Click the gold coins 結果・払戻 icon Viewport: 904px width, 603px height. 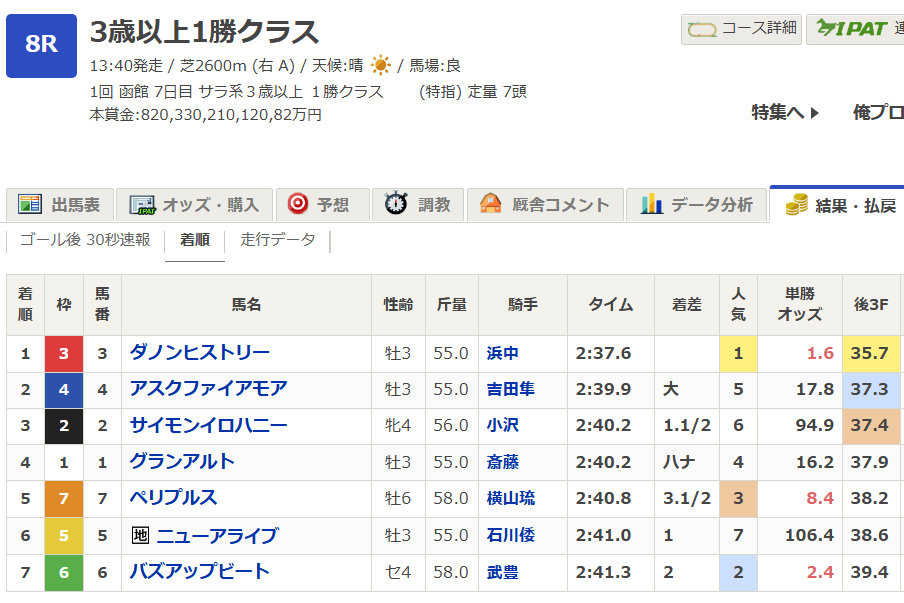(x=797, y=205)
